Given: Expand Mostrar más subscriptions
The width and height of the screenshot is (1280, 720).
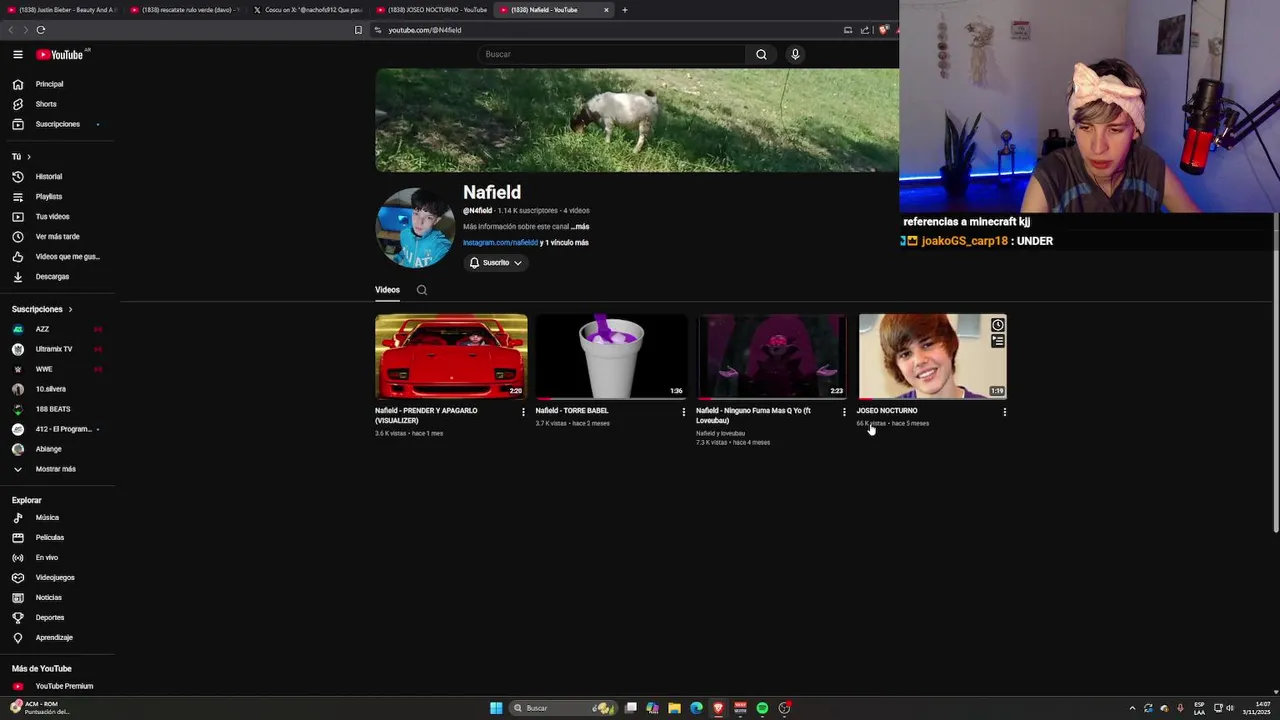Looking at the screenshot, I should 55,469.
